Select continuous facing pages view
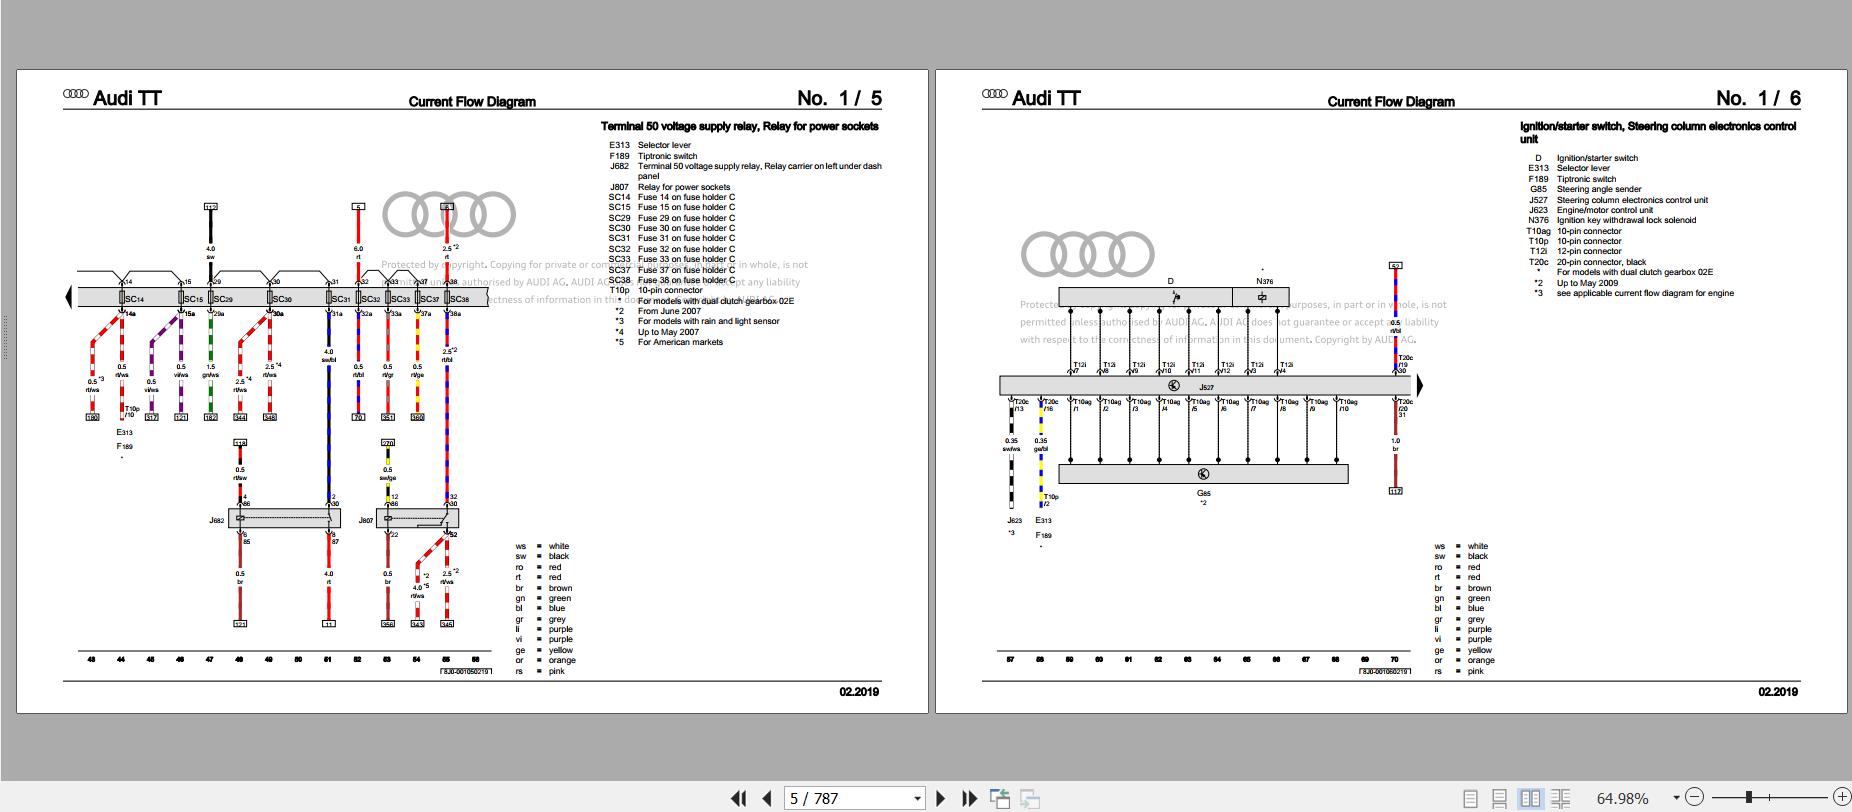Image resolution: width=1852 pixels, height=812 pixels. [1559, 798]
